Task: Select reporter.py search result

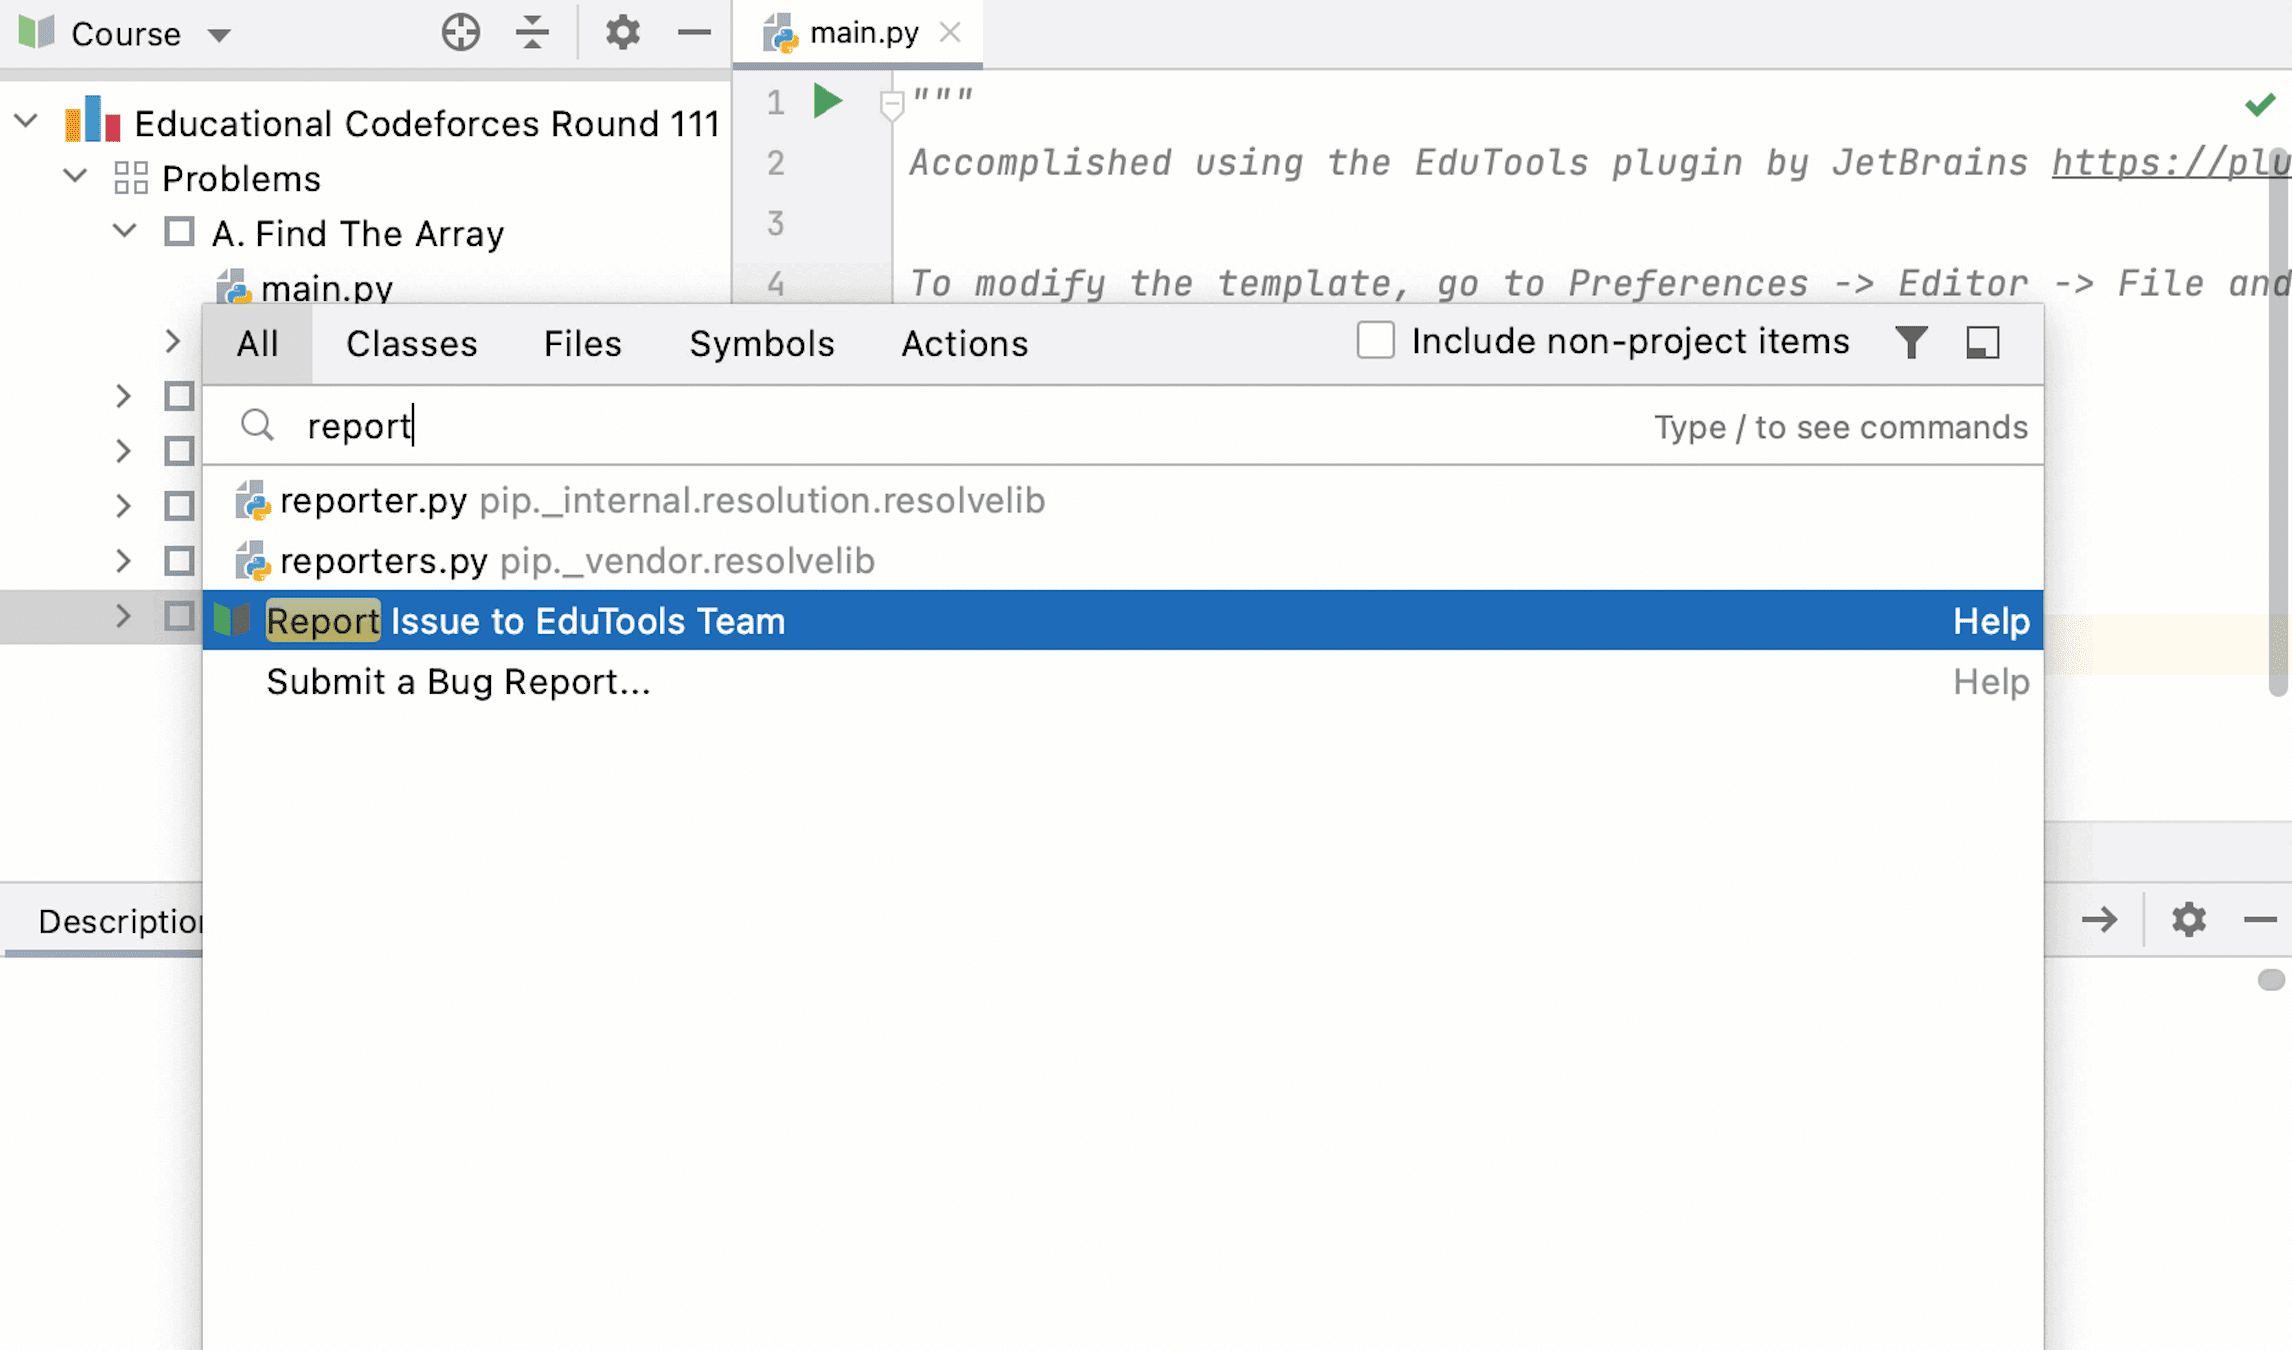Action: 1122,499
